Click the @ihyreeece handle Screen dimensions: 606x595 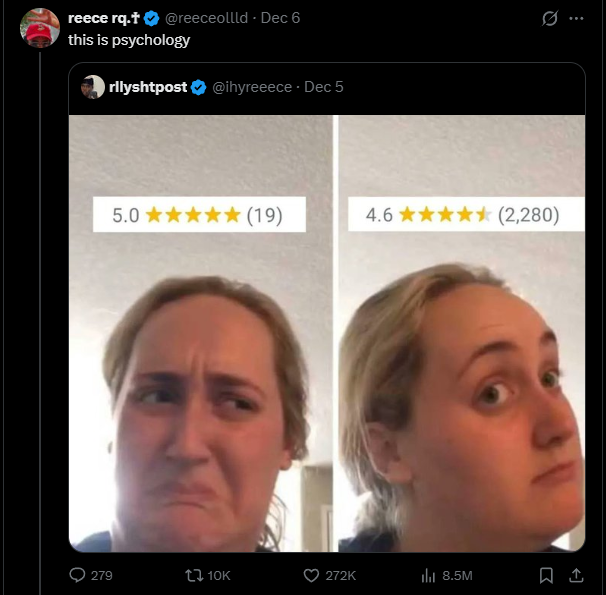(251, 87)
